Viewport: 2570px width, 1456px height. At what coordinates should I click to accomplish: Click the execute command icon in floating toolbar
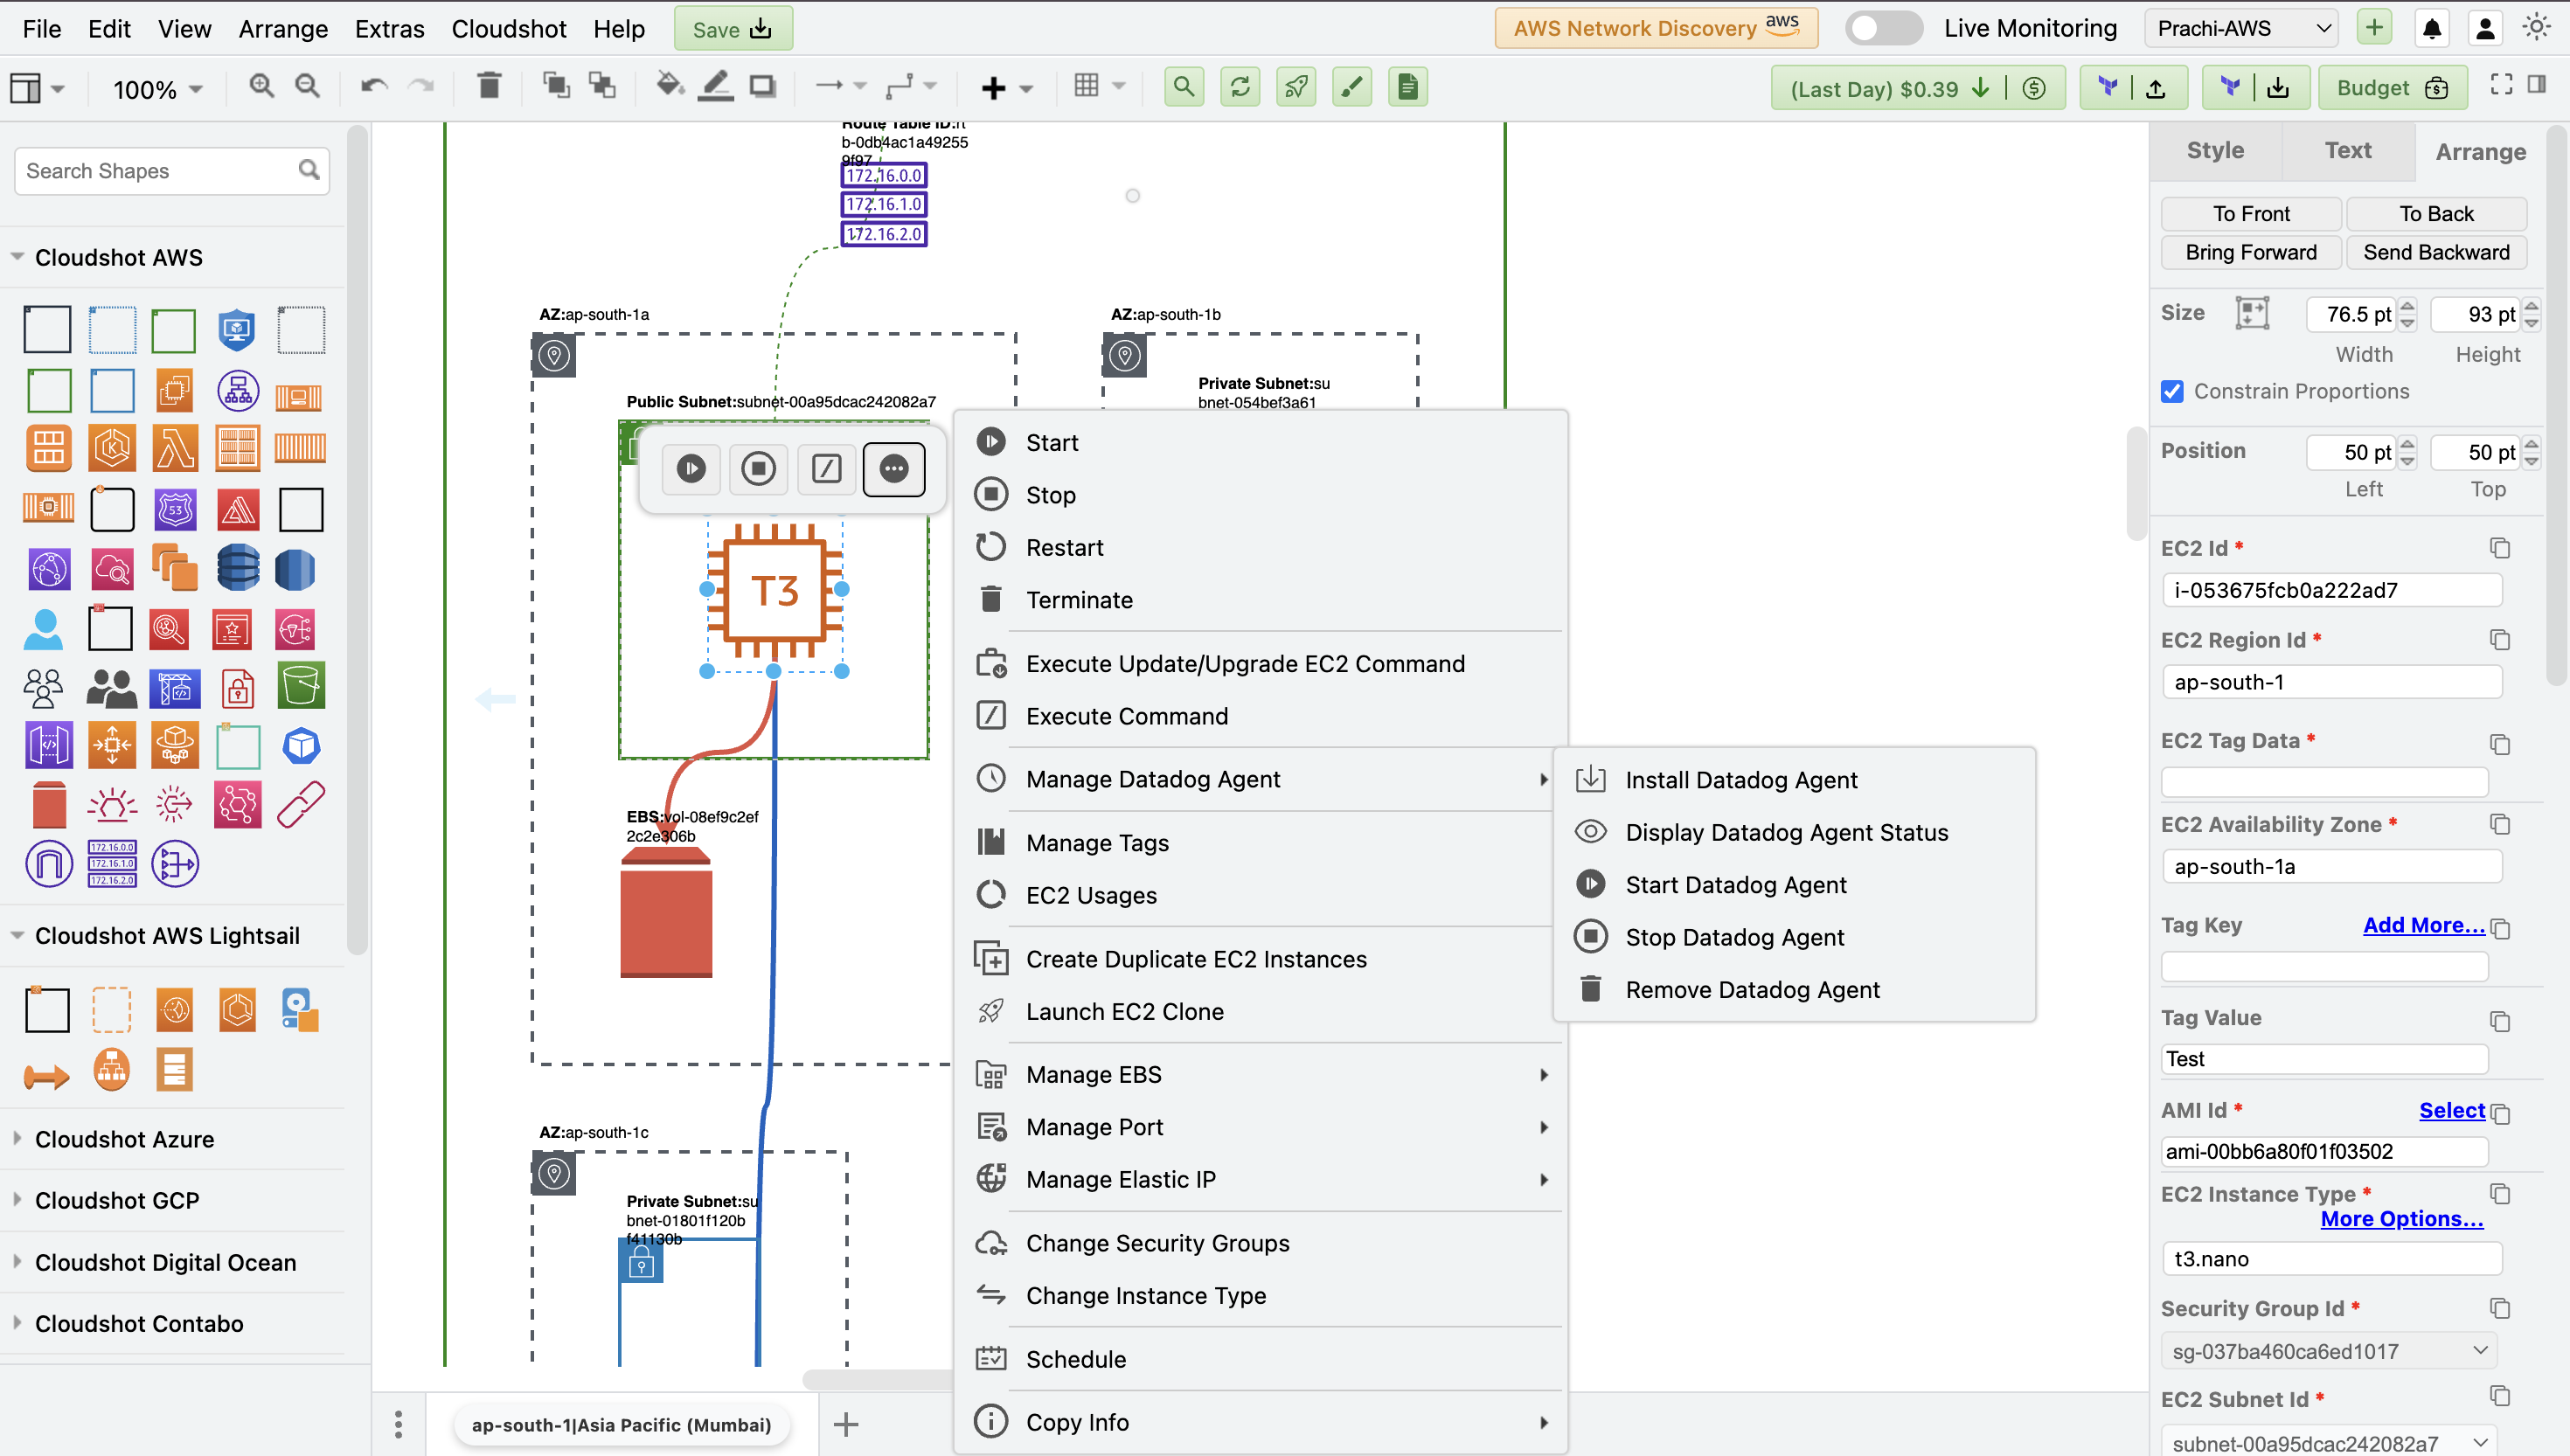(826, 468)
